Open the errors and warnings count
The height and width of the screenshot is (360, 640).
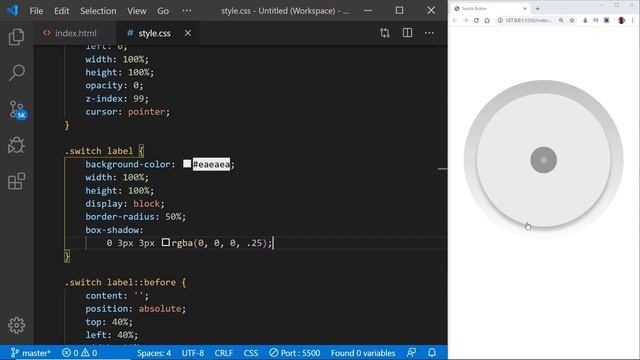pos(80,353)
